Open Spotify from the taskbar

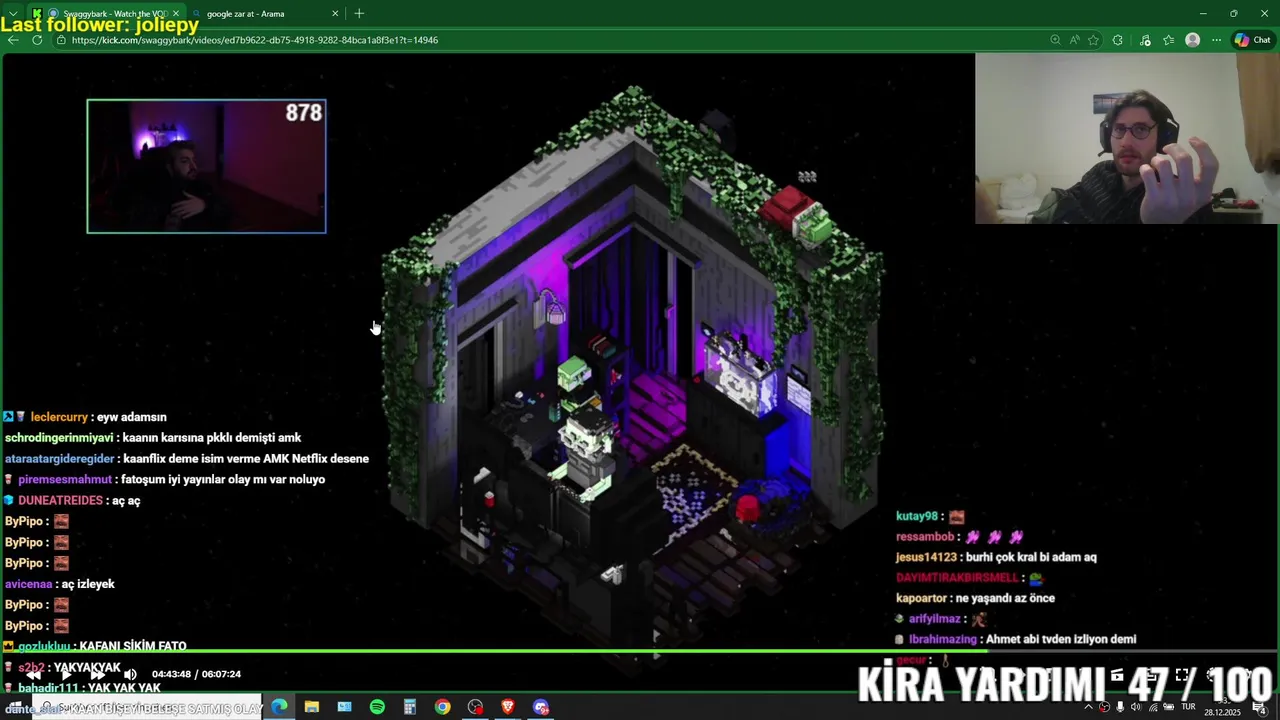click(x=377, y=707)
